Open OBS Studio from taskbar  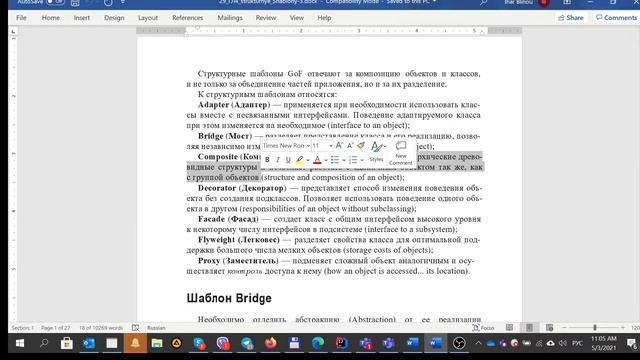tap(459, 343)
